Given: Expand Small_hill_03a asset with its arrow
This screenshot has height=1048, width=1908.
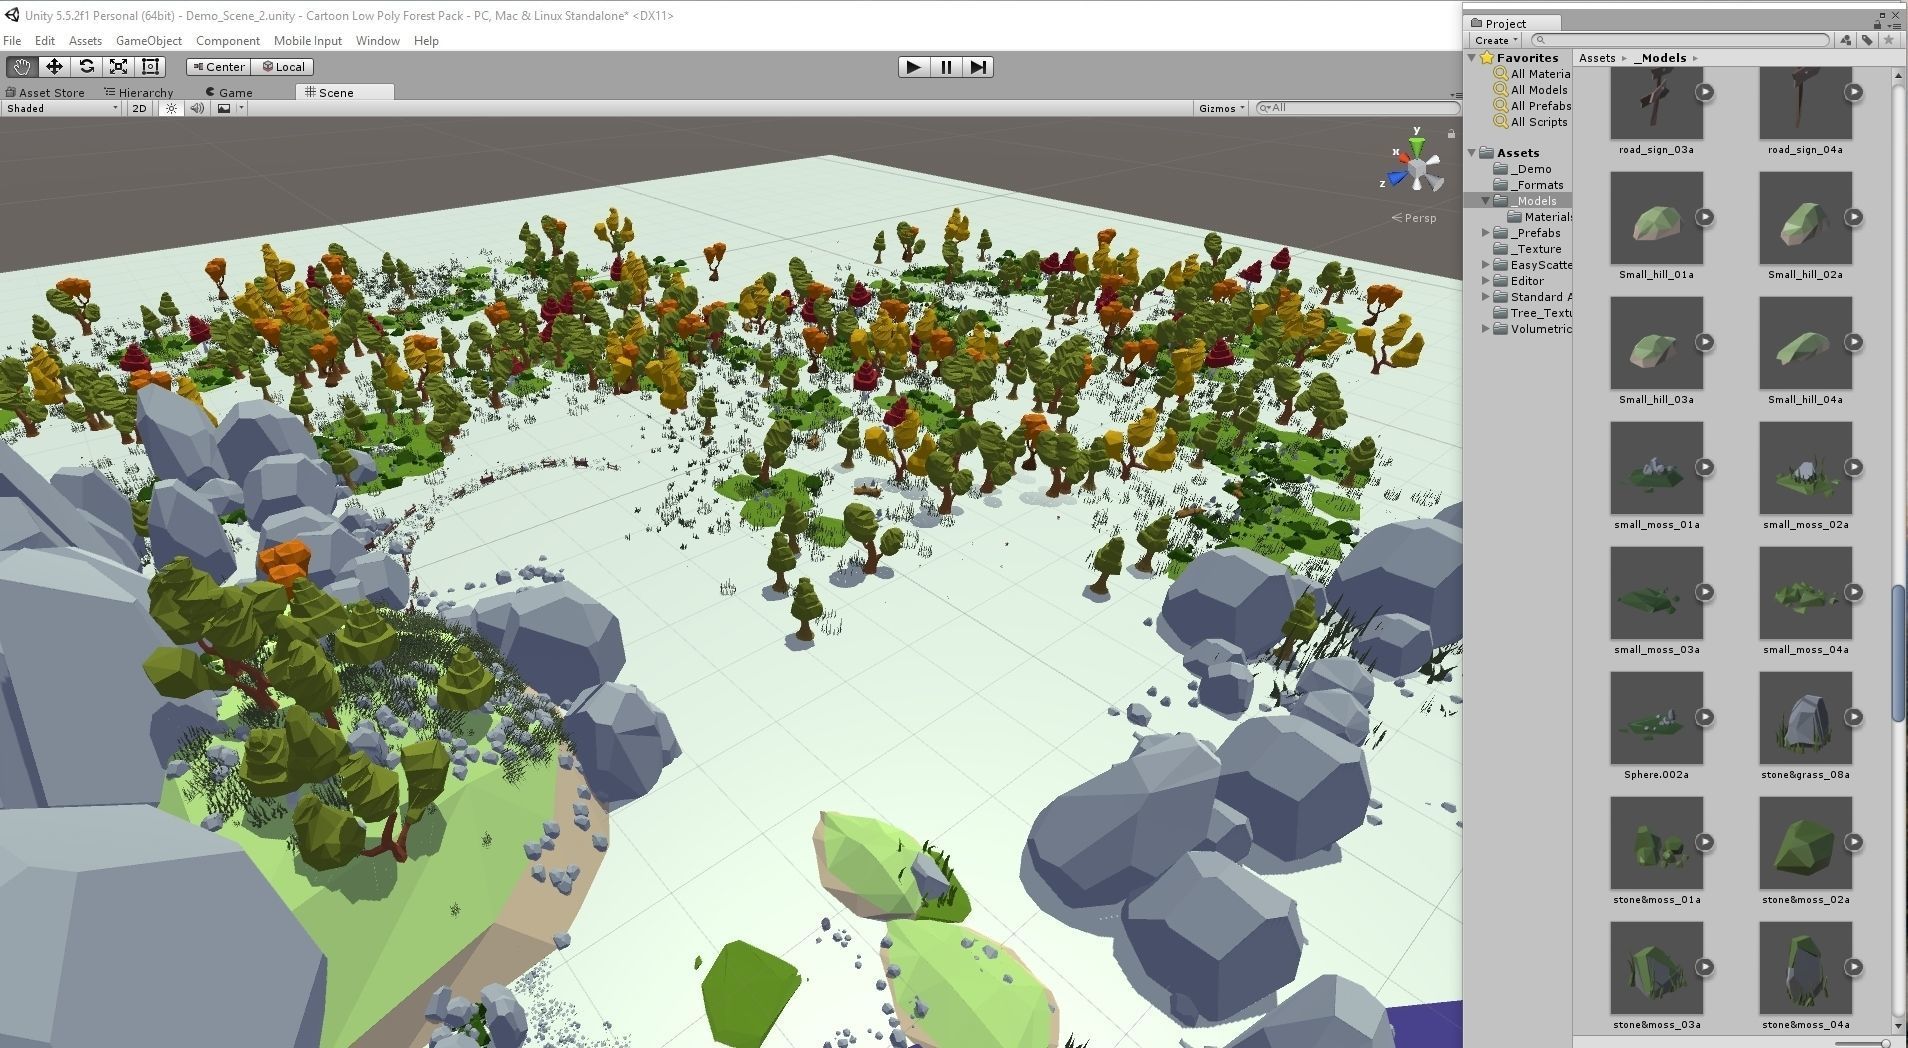Looking at the screenshot, I should [1705, 342].
